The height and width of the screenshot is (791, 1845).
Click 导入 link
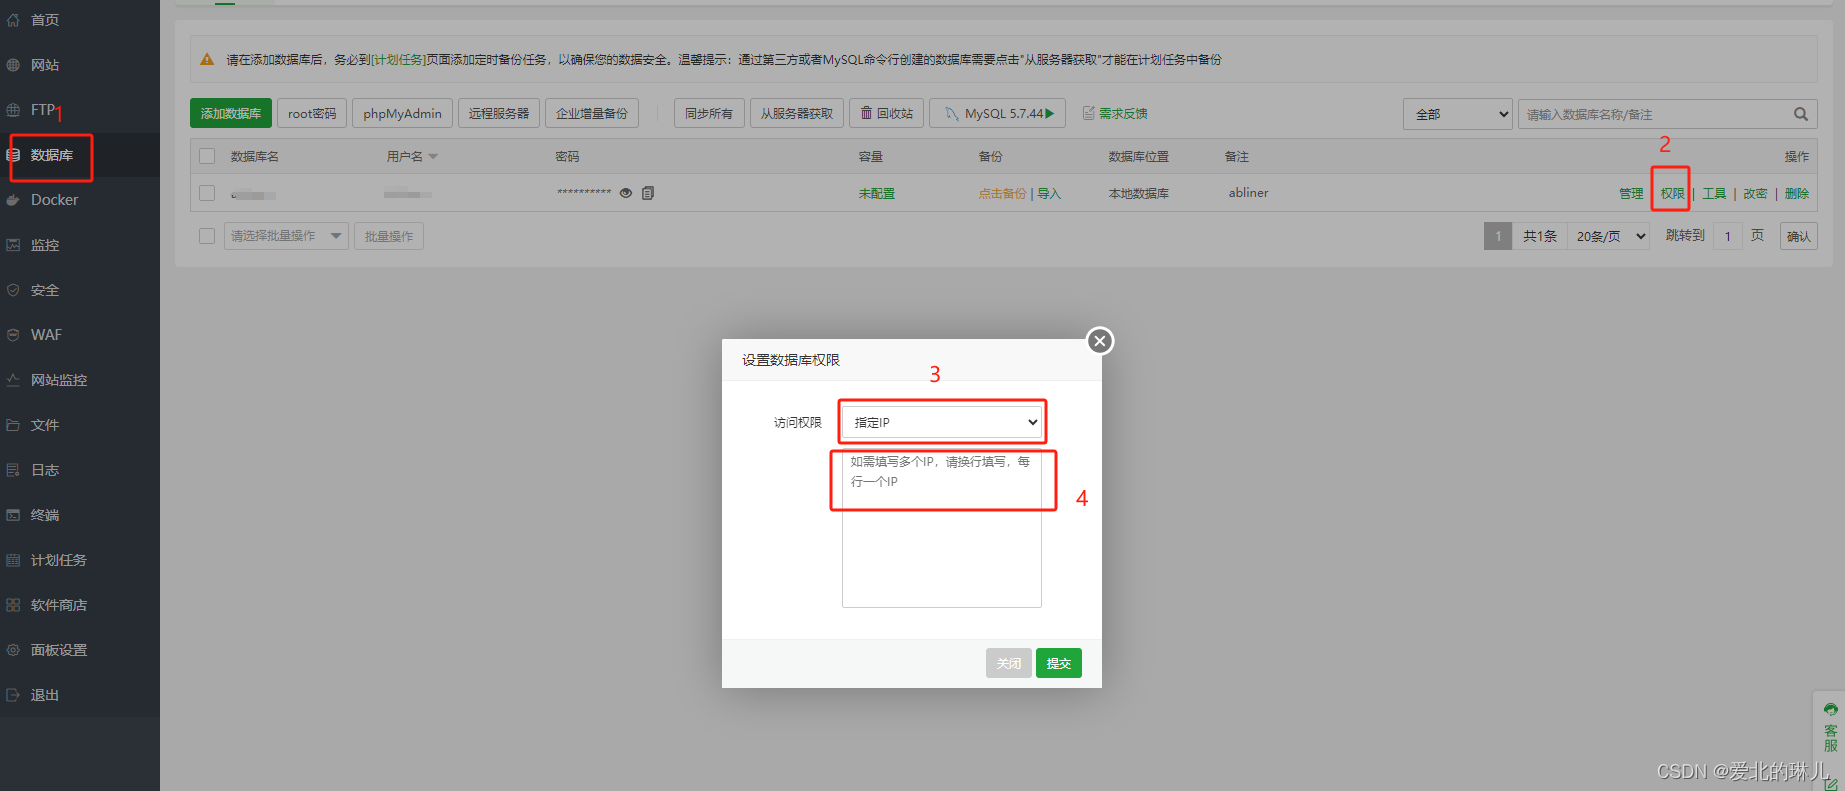[1049, 193]
